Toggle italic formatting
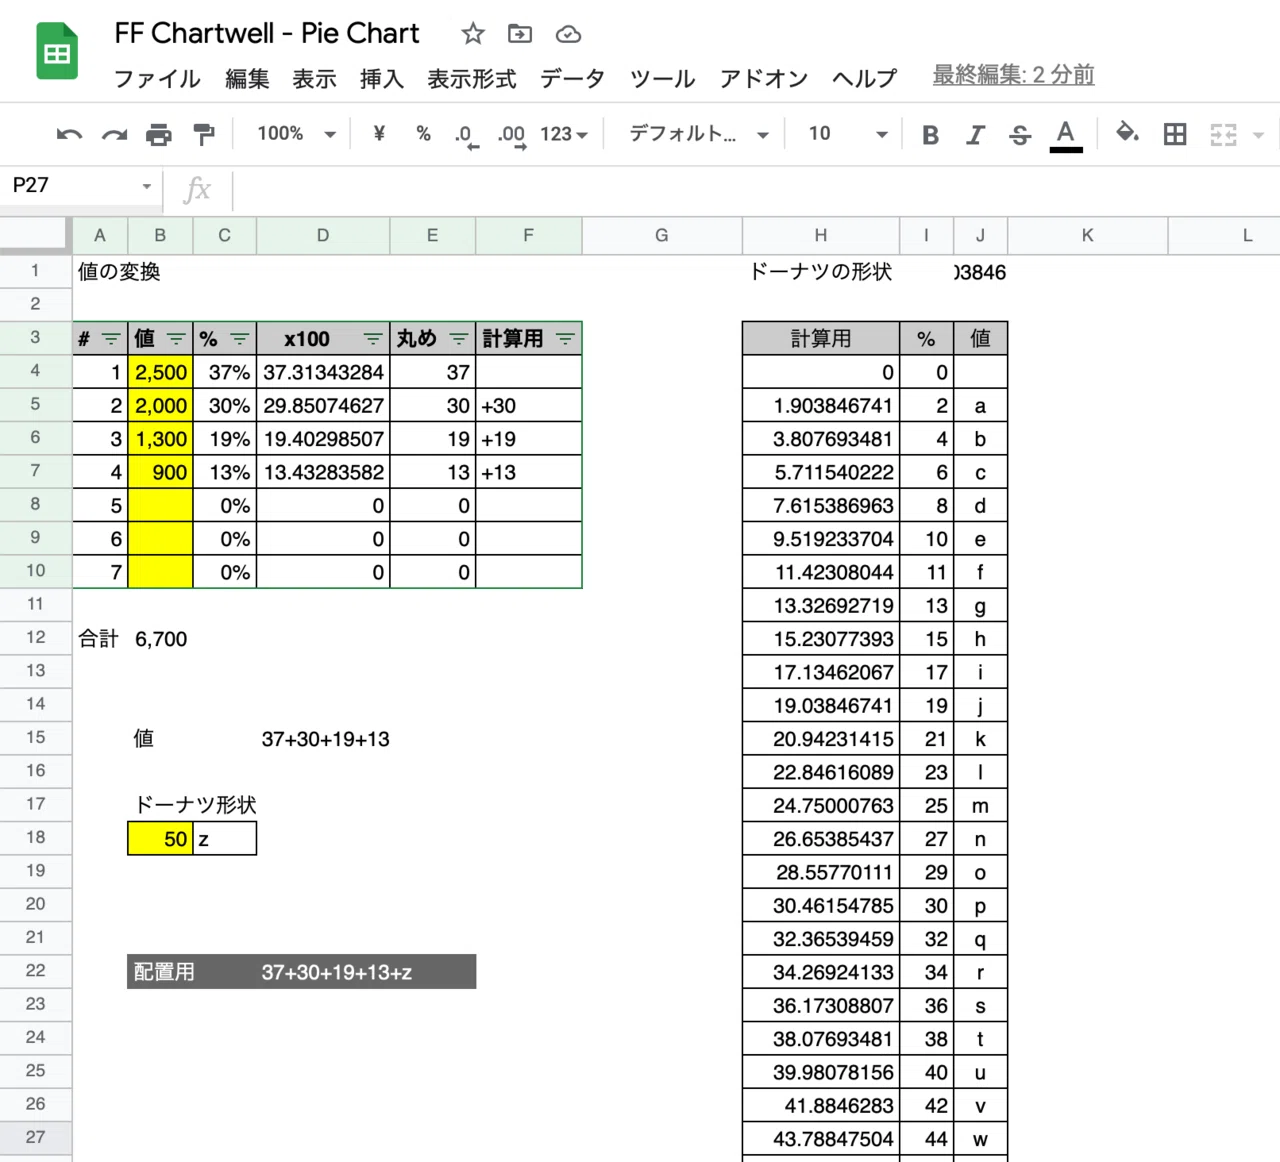 976,135
